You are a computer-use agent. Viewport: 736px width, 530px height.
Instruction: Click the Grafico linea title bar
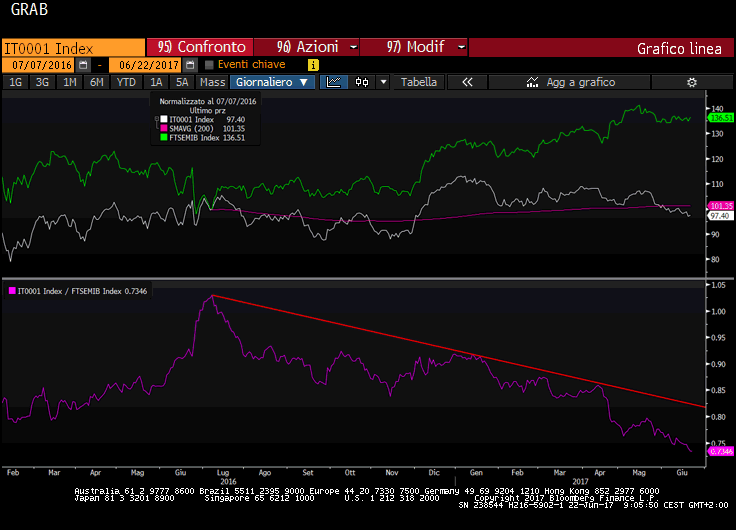(x=601, y=47)
